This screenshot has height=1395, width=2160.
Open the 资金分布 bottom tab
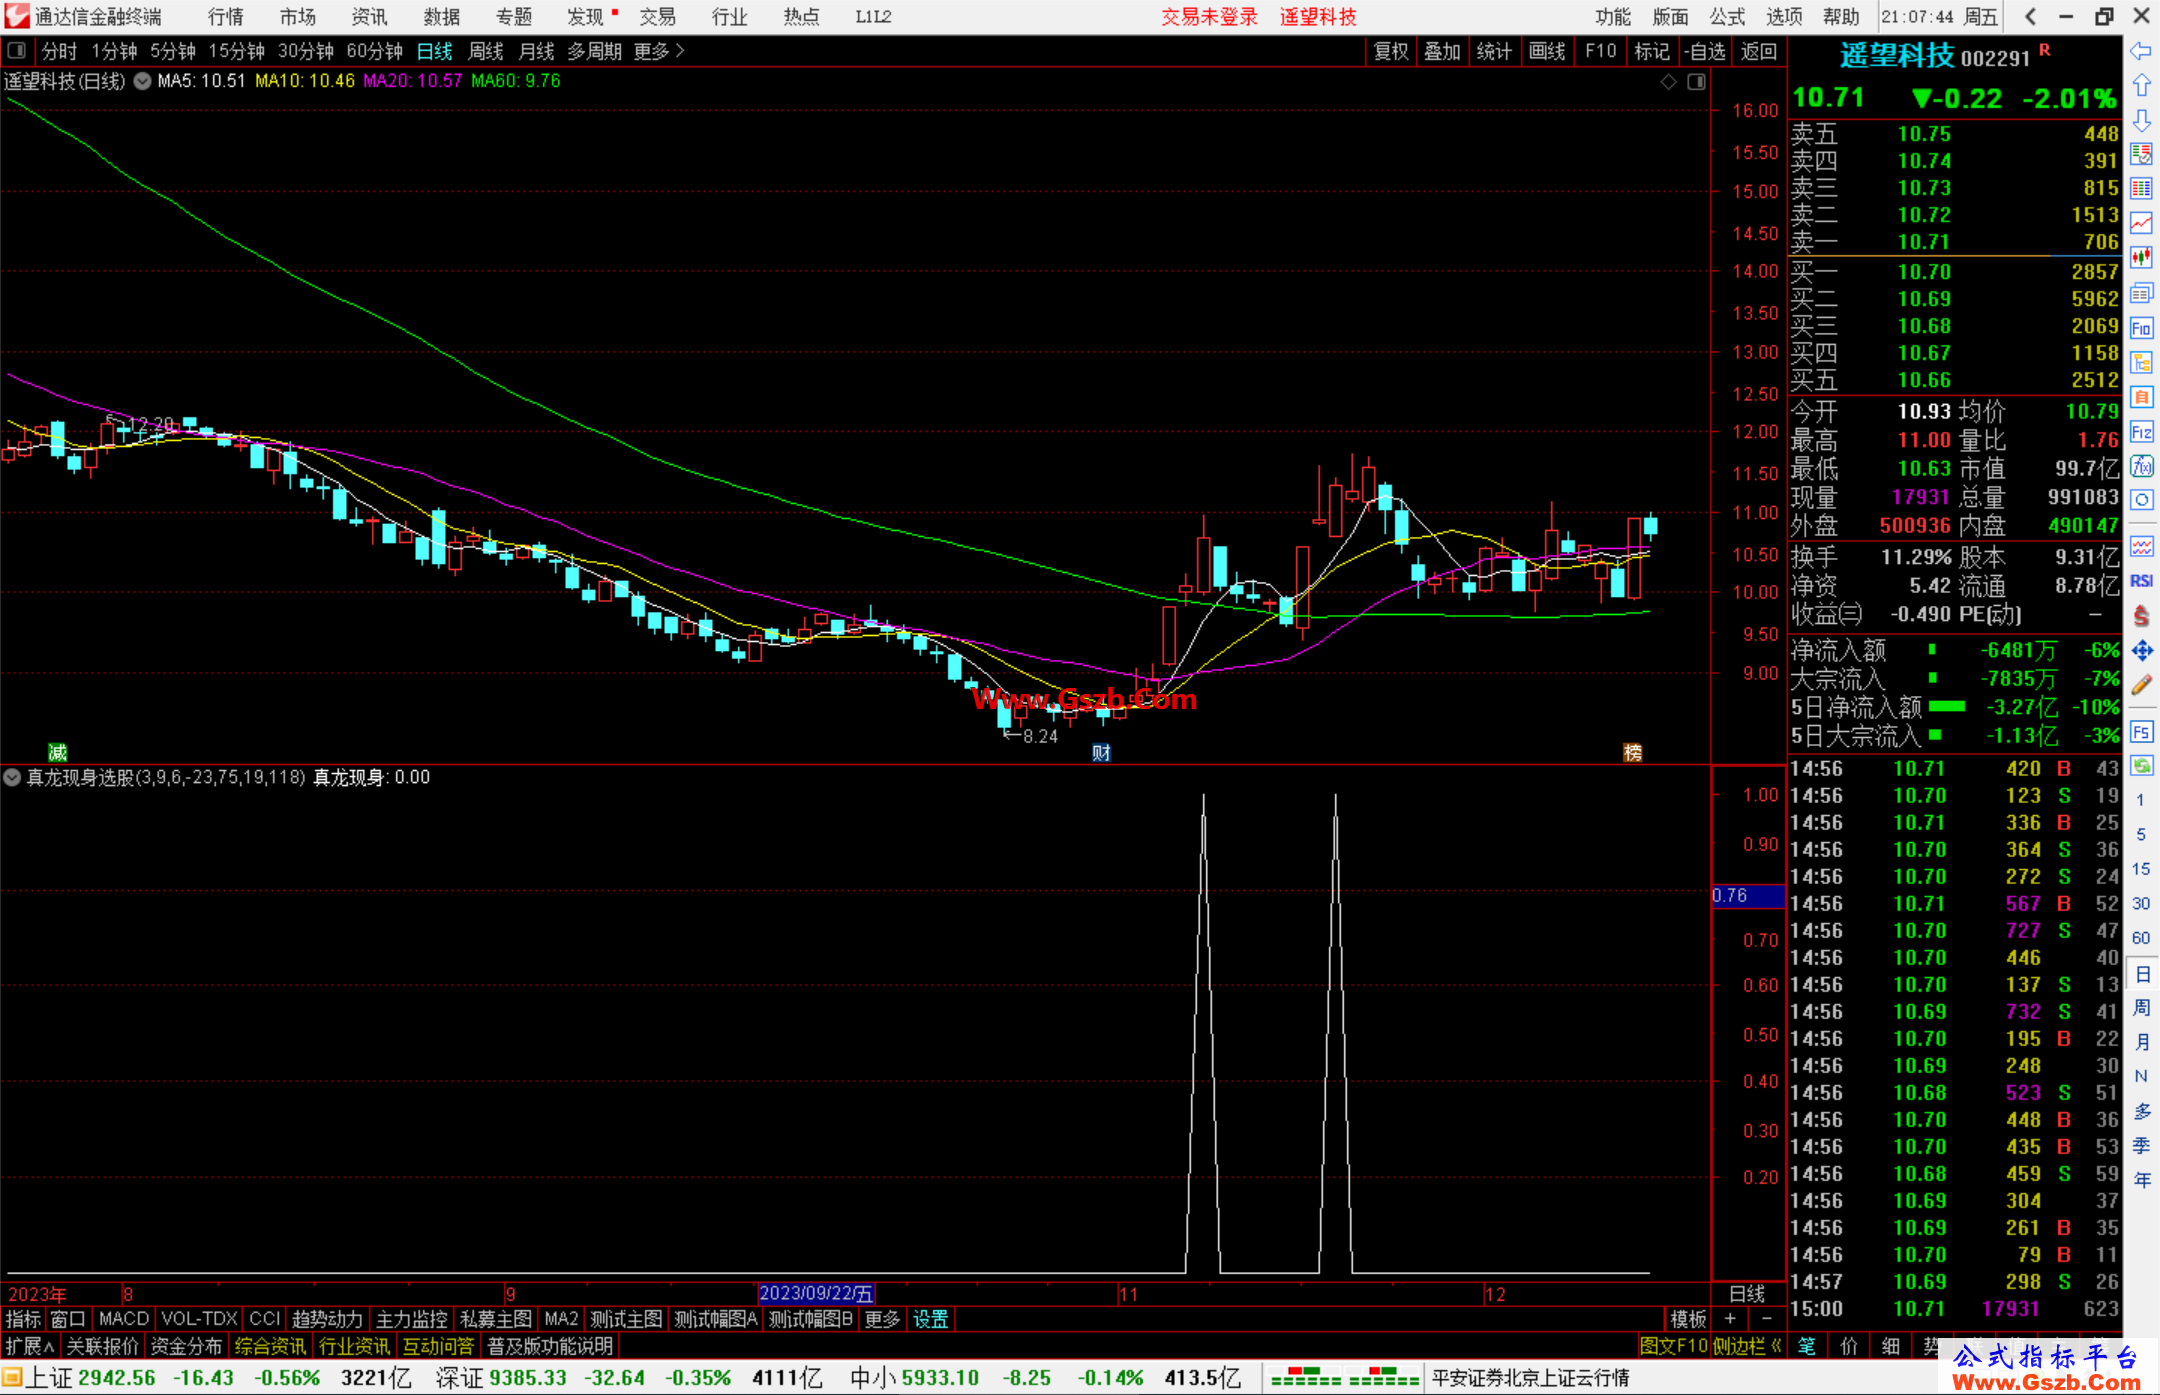click(x=186, y=1346)
